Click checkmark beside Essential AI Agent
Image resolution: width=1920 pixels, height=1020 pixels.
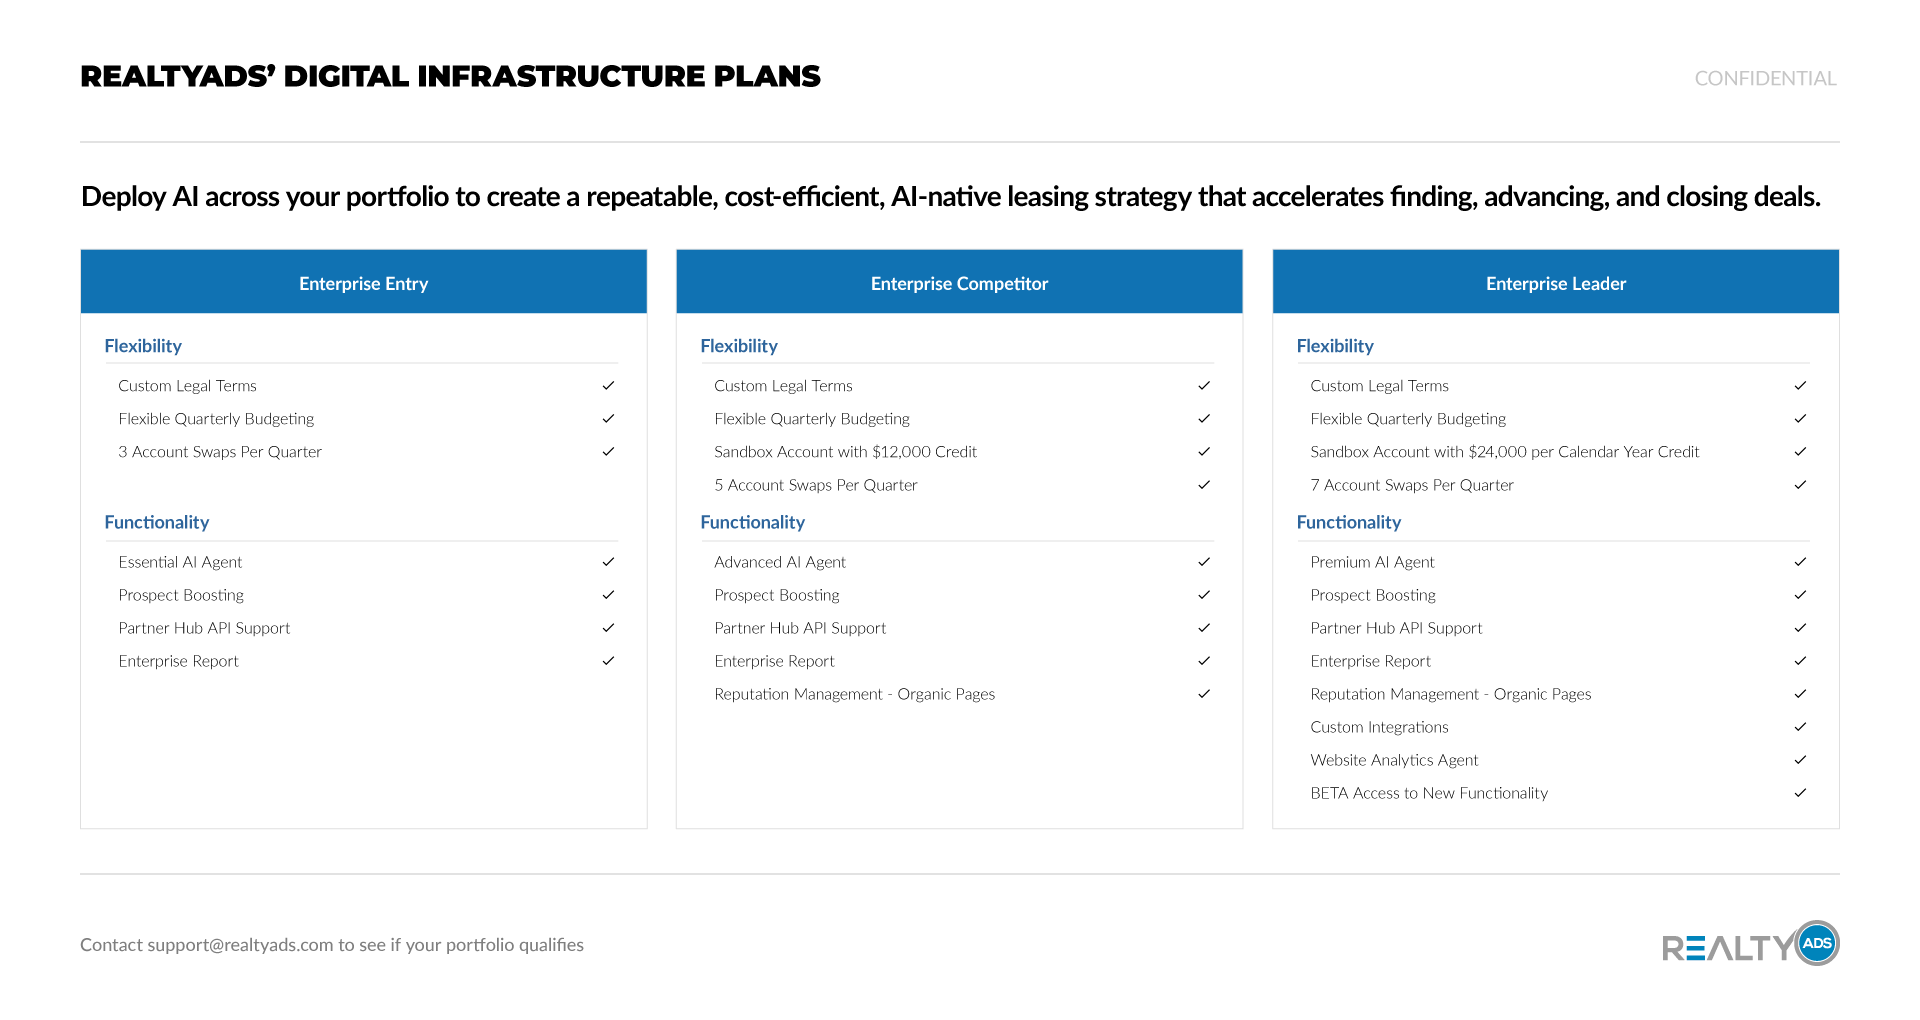point(608,562)
